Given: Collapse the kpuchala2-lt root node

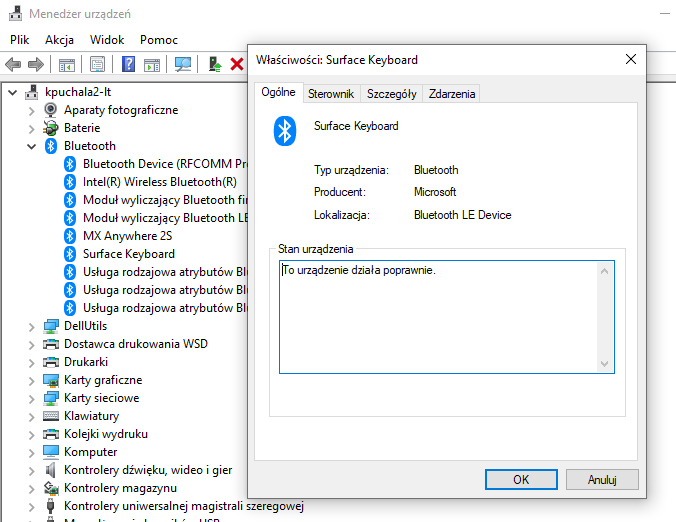Looking at the screenshot, I should point(13,92).
